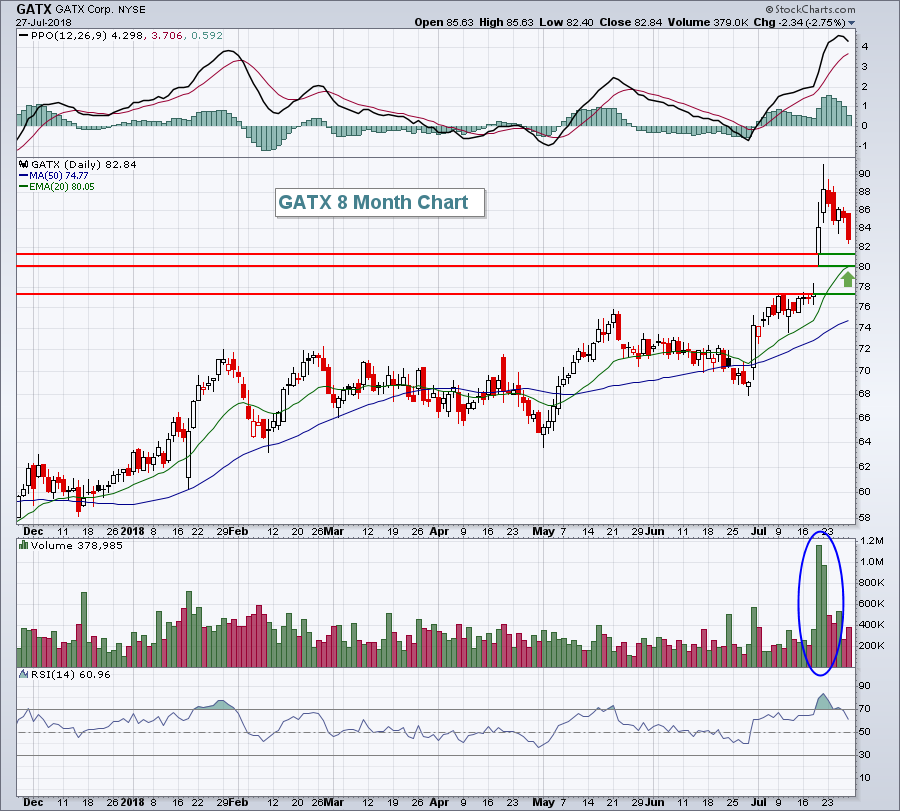Click the PPO signal value 3.706
Image resolution: width=900 pixels, height=811 pixels.
pyautogui.click(x=166, y=36)
